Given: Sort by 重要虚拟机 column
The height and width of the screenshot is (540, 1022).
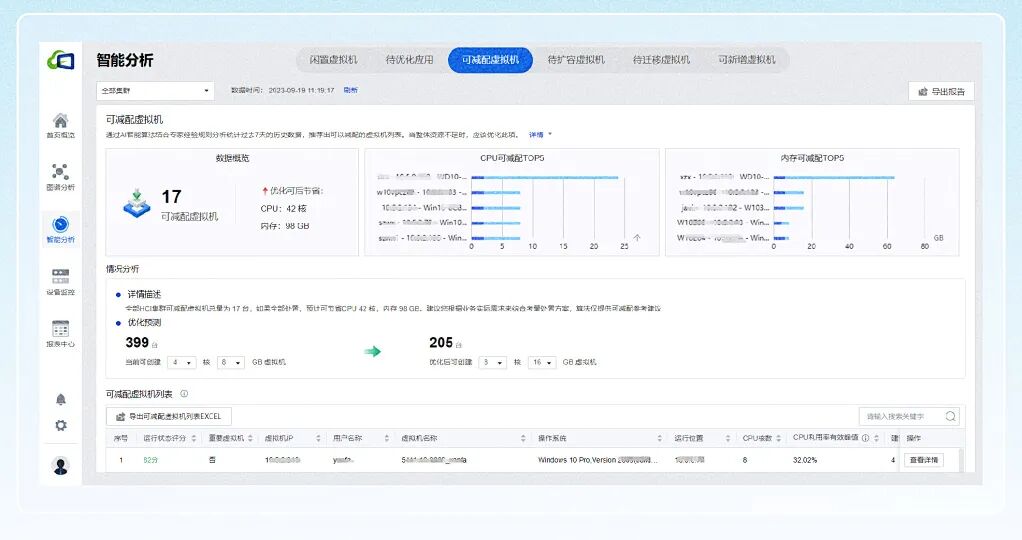Looking at the screenshot, I should coord(250,438).
